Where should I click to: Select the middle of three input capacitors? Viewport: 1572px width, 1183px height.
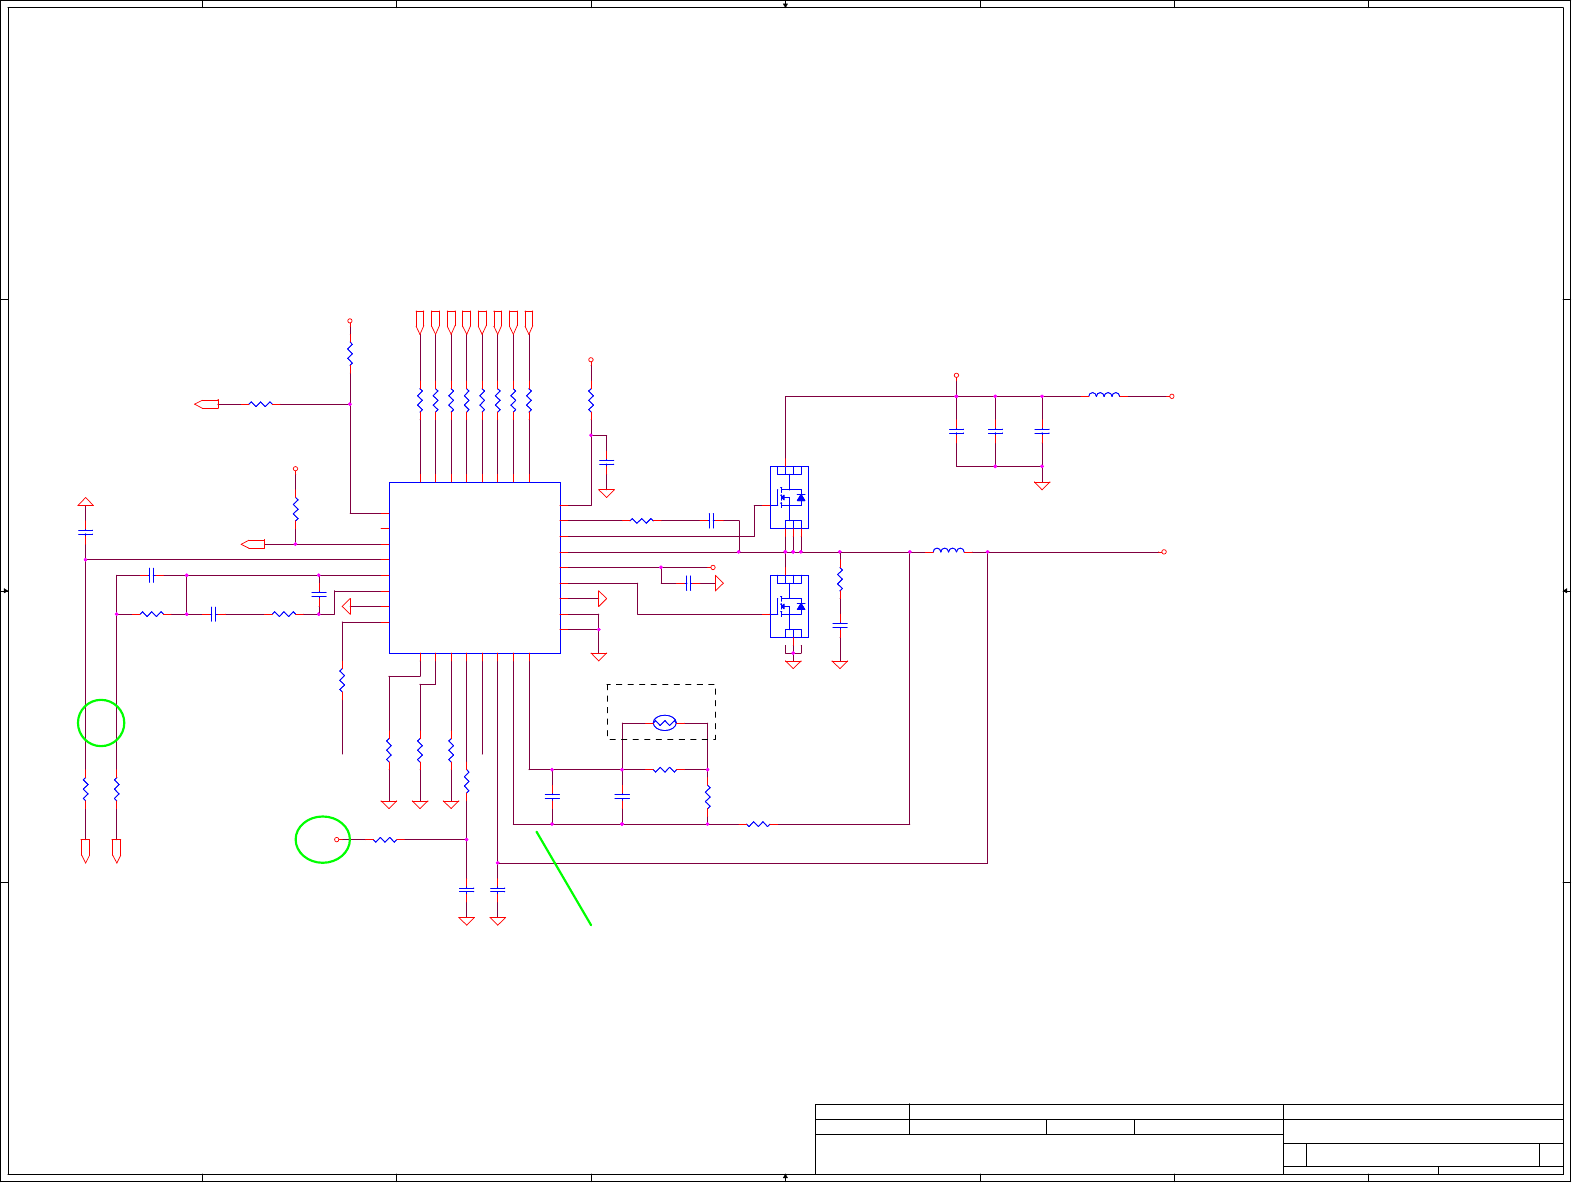coord(995,432)
